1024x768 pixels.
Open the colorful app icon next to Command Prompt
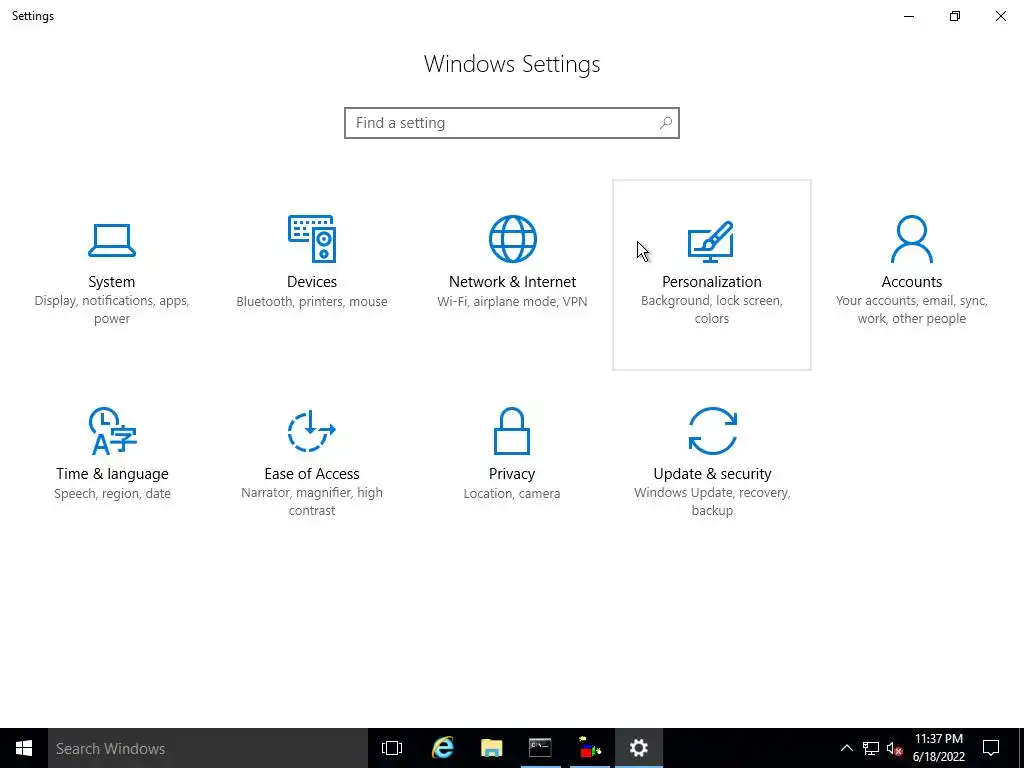coord(590,748)
